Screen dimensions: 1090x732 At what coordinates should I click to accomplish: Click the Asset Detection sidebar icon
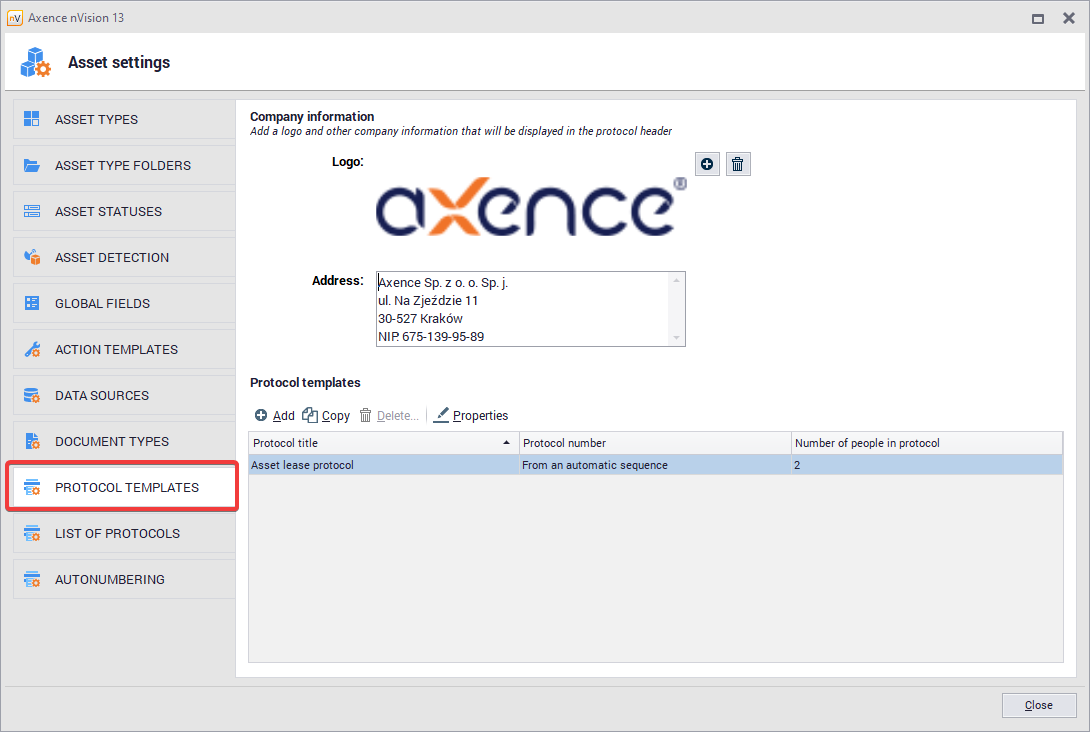[x=32, y=258]
